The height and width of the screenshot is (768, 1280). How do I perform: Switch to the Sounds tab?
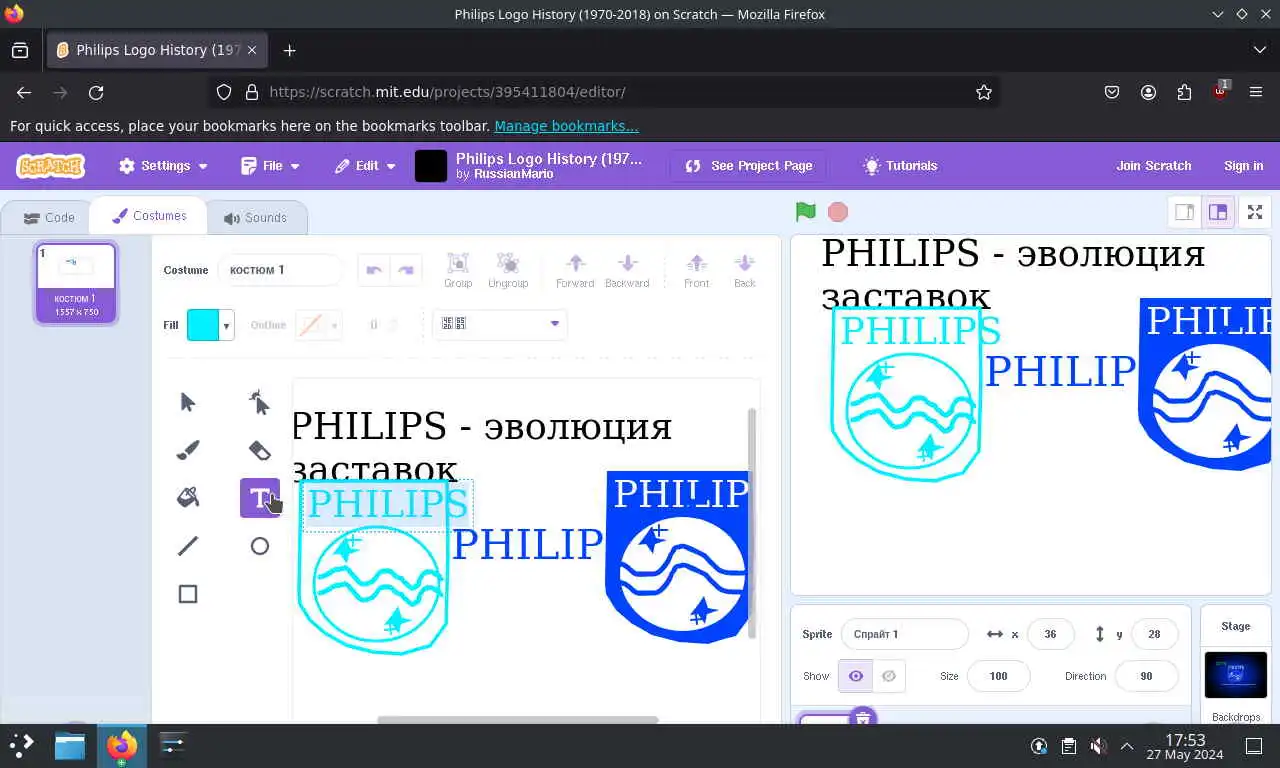tap(256, 217)
